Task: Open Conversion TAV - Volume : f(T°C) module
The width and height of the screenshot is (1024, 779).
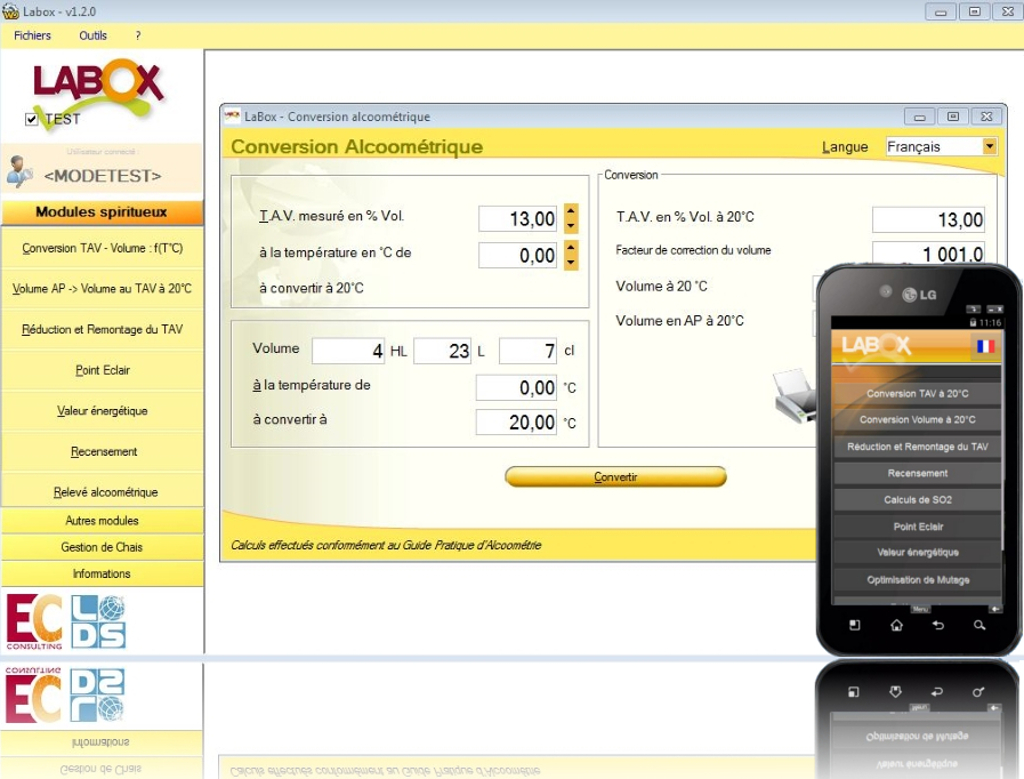Action: 102,248
